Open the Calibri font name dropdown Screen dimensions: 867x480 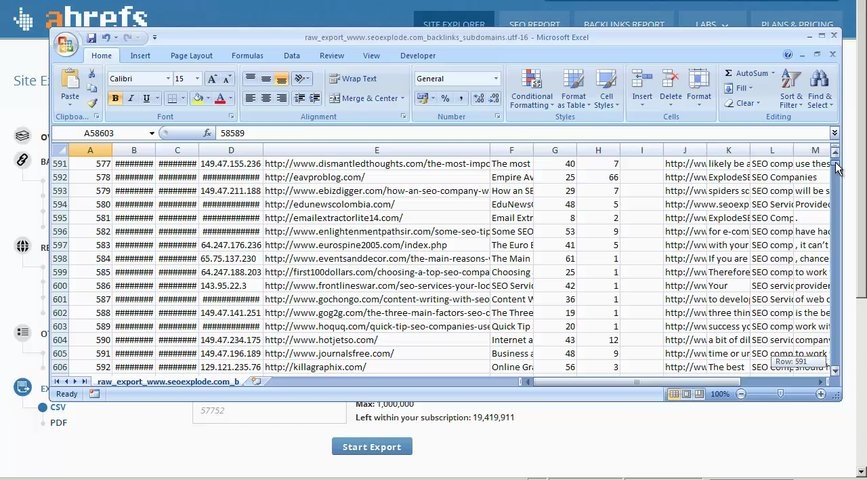pos(168,79)
